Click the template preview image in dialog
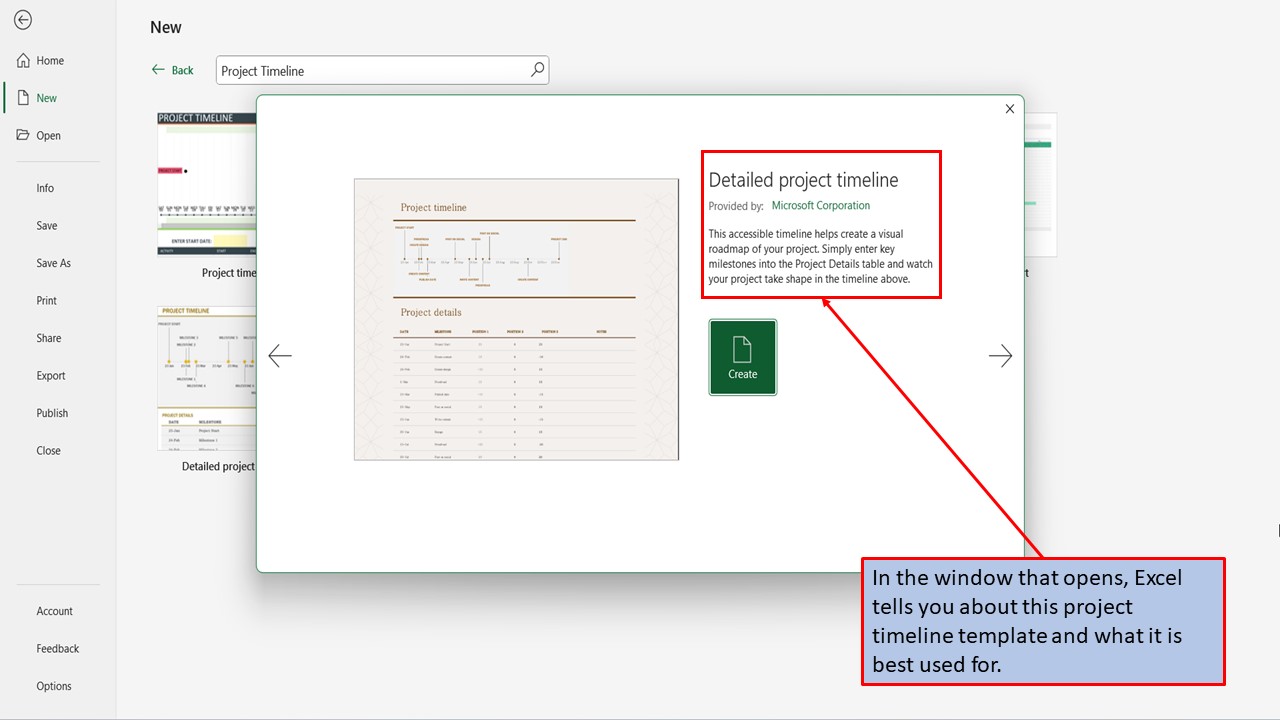This screenshot has height=720, width=1280. click(516, 320)
